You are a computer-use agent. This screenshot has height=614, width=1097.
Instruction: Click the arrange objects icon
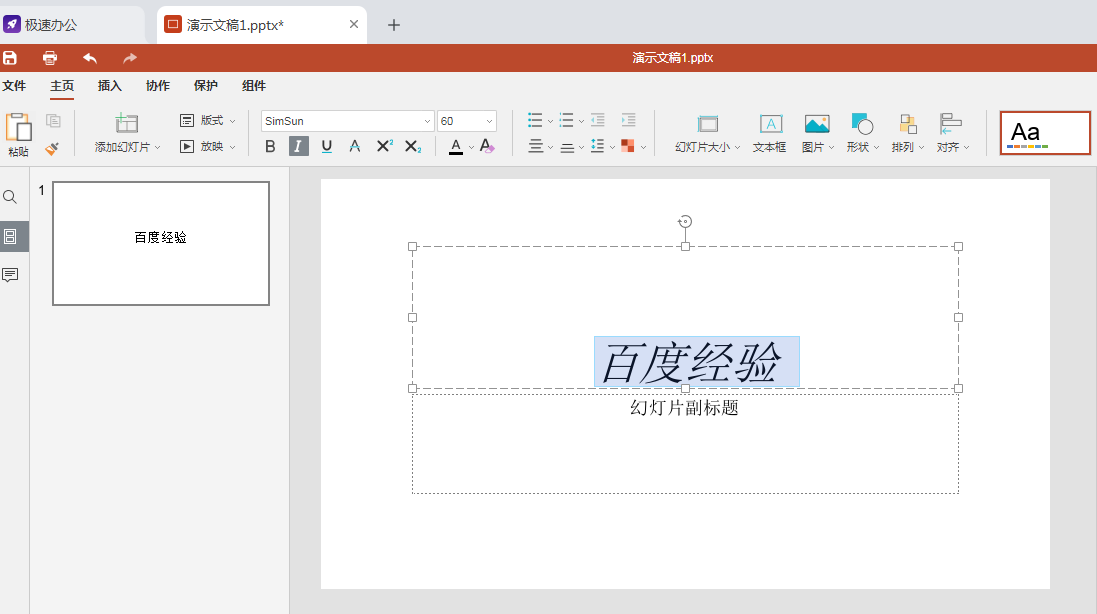pyautogui.click(x=907, y=124)
